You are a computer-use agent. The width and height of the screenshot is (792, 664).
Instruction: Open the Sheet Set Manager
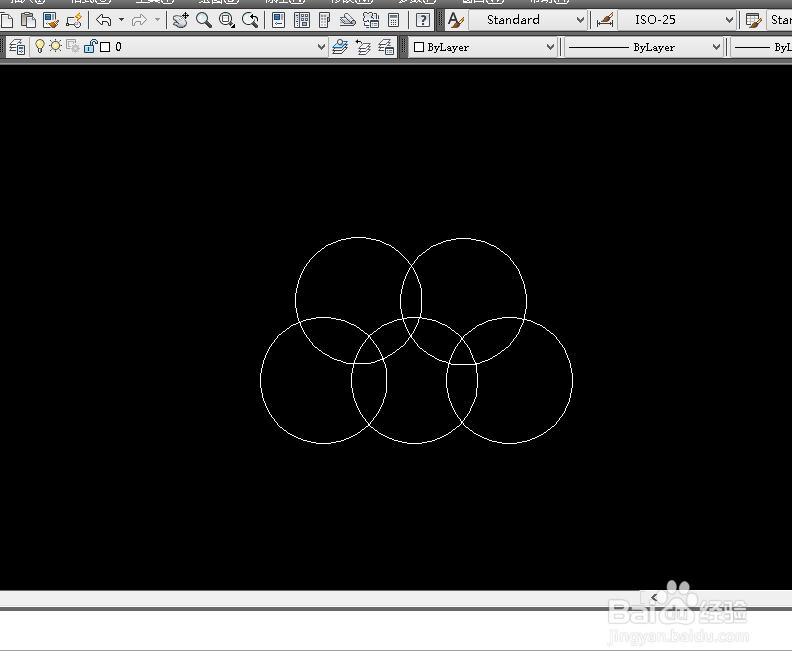point(348,20)
